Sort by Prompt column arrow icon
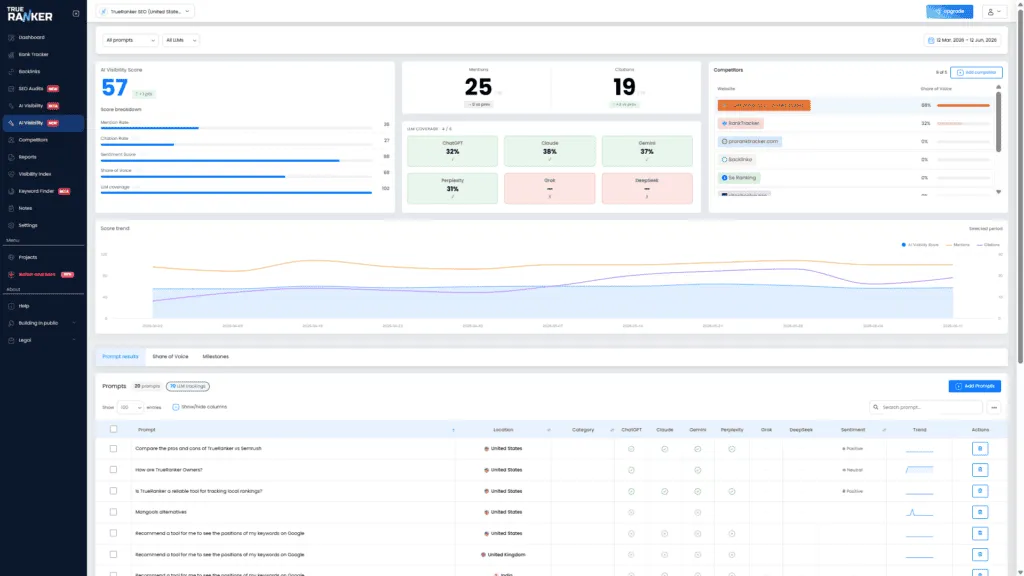 [453, 430]
